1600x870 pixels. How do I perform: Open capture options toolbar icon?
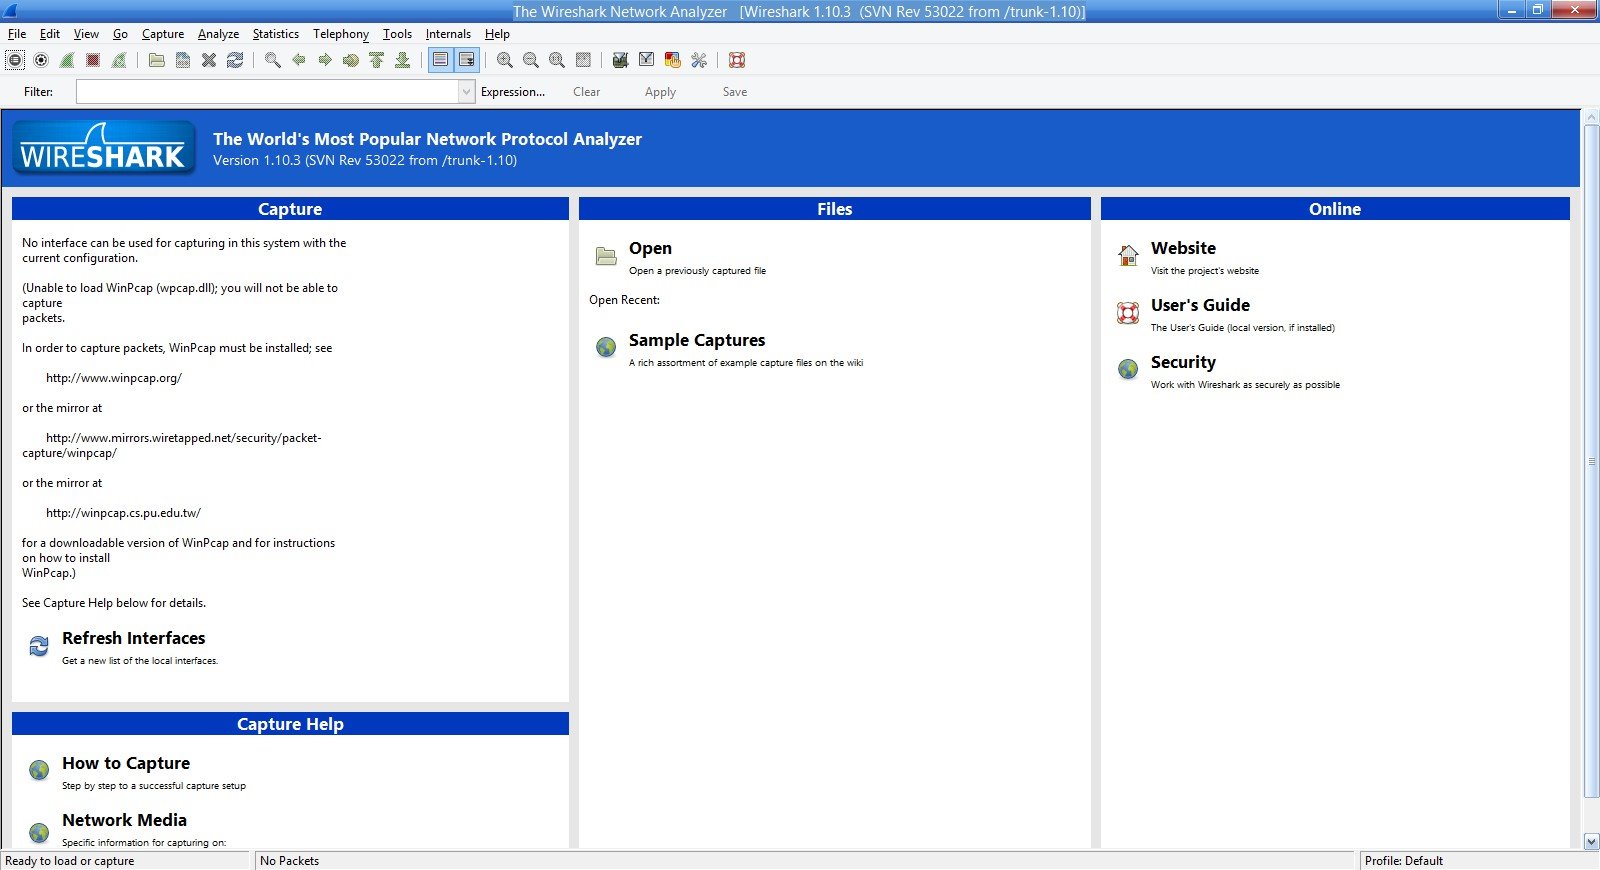(41, 60)
